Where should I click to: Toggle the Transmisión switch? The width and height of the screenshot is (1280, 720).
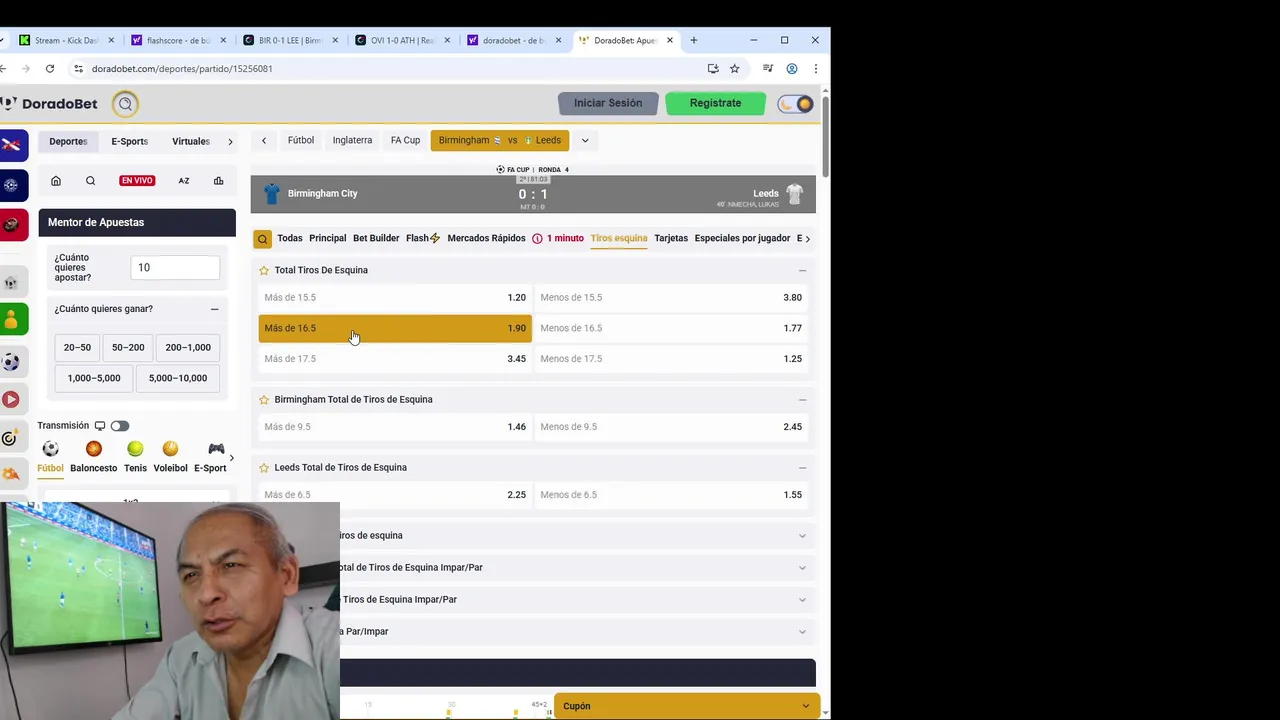click(x=119, y=426)
